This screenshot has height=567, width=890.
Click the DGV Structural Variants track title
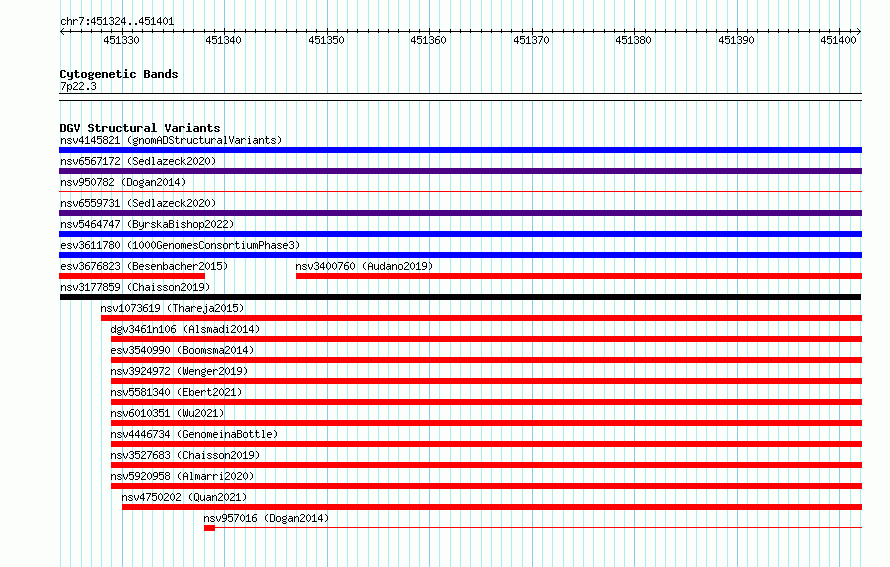click(x=140, y=128)
